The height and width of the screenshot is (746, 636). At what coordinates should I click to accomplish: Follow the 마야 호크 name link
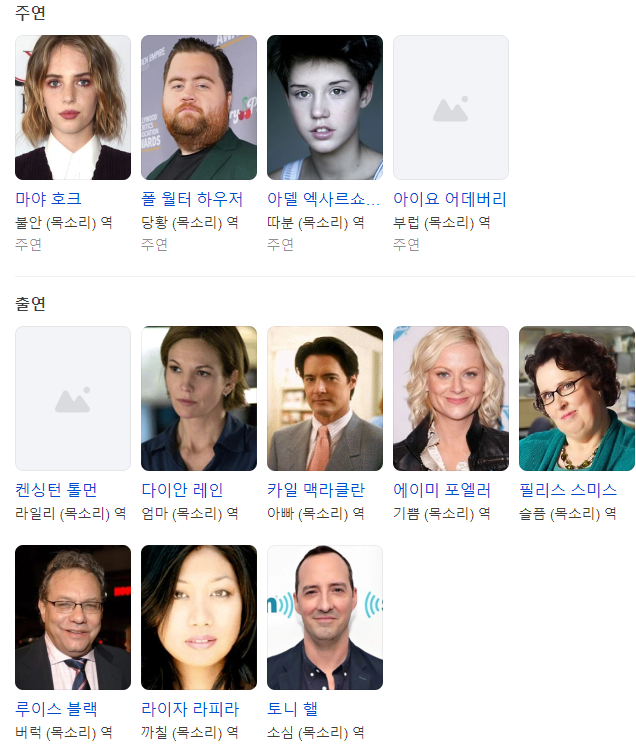click(x=48, y=198)
